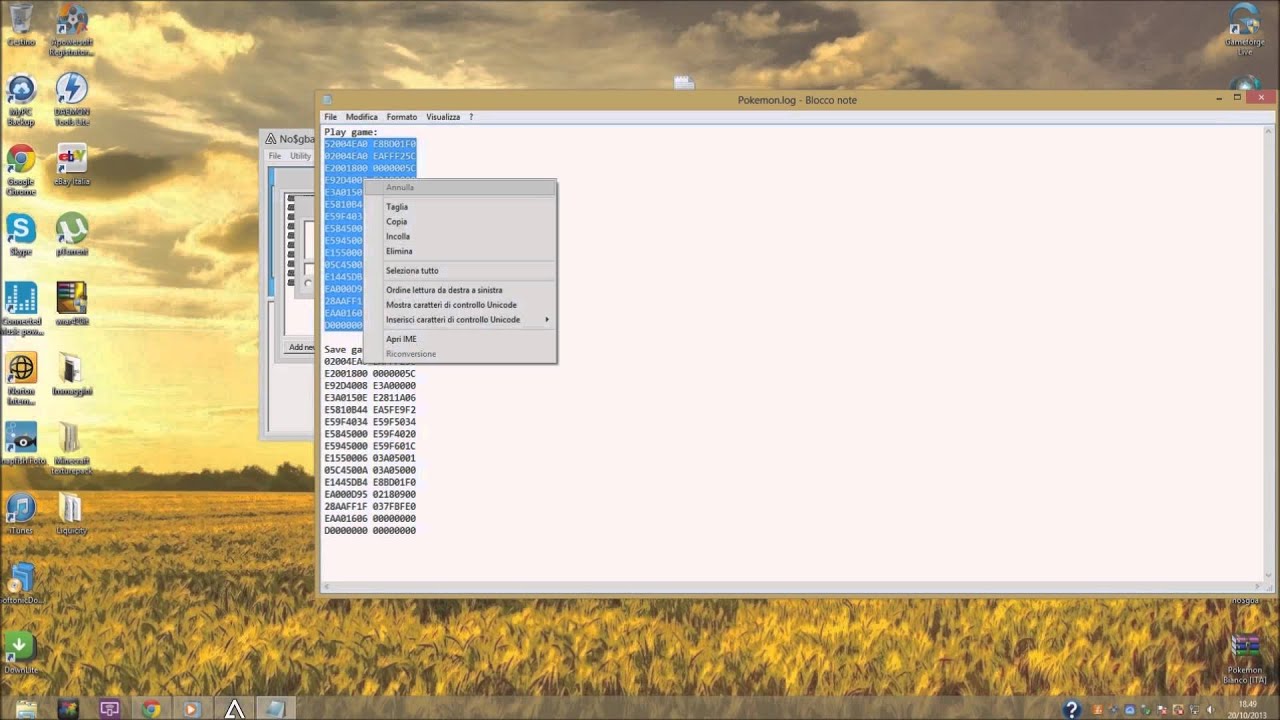Click the colorful tiles taskbar icon
This screenshot has height=720, width=1280.
click(x=68, y=709)
